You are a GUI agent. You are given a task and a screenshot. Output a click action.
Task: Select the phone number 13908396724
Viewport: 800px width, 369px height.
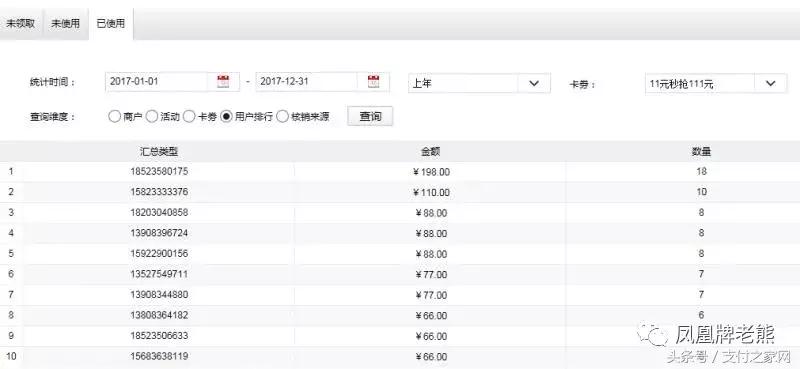[159, 233]
